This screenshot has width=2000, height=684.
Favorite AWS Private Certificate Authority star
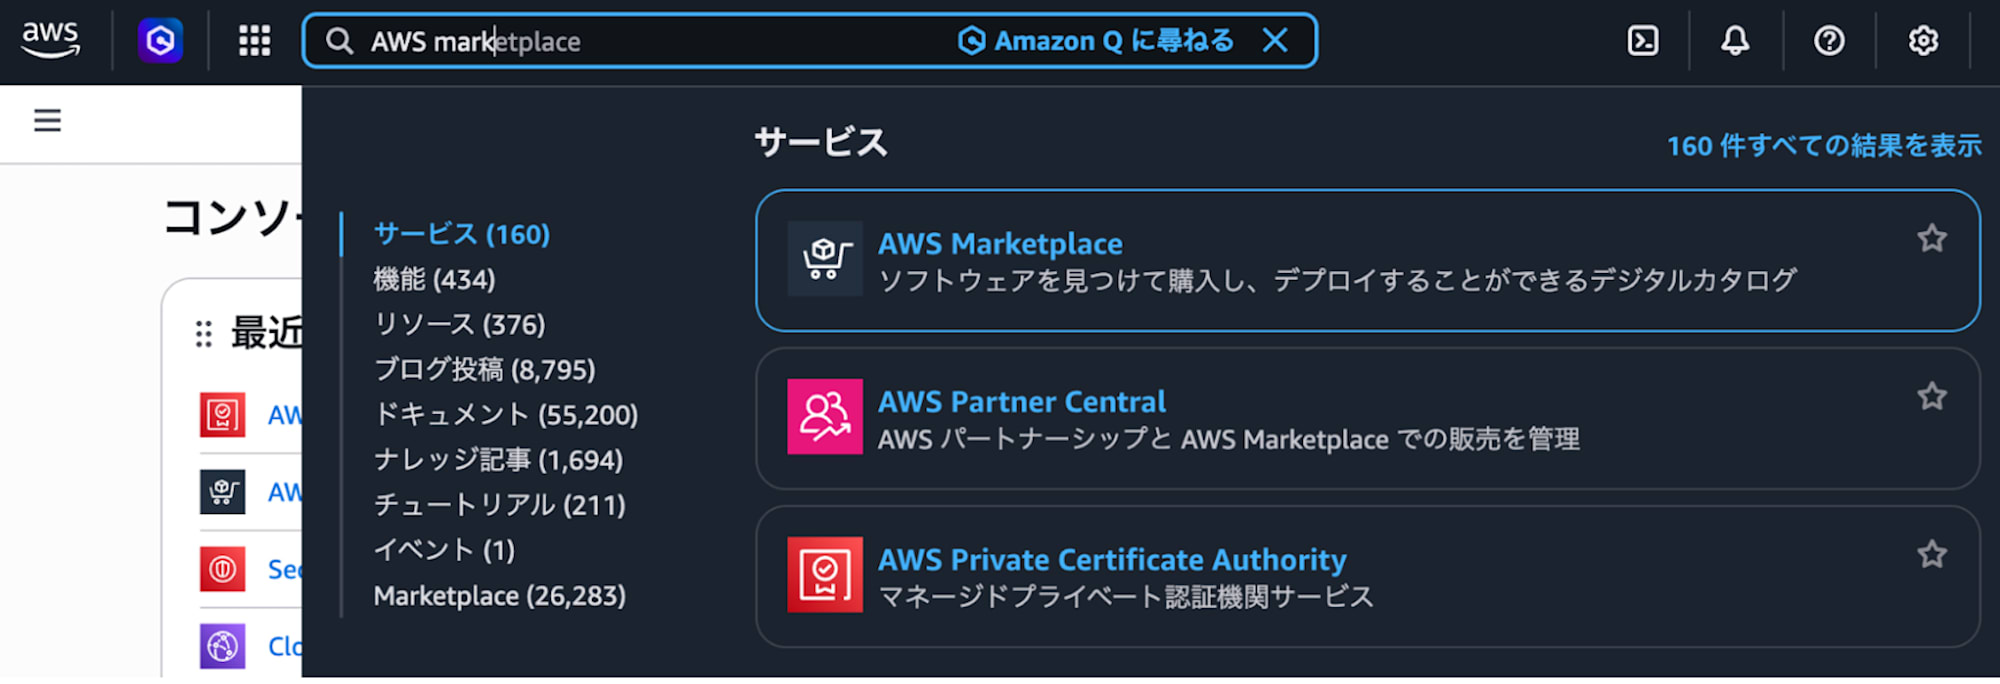click(x=1932, y=555)
